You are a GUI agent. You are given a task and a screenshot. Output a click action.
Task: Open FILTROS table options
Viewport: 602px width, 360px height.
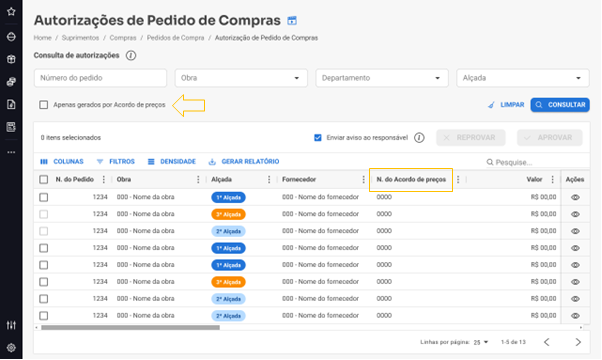(x=116, y=162)
